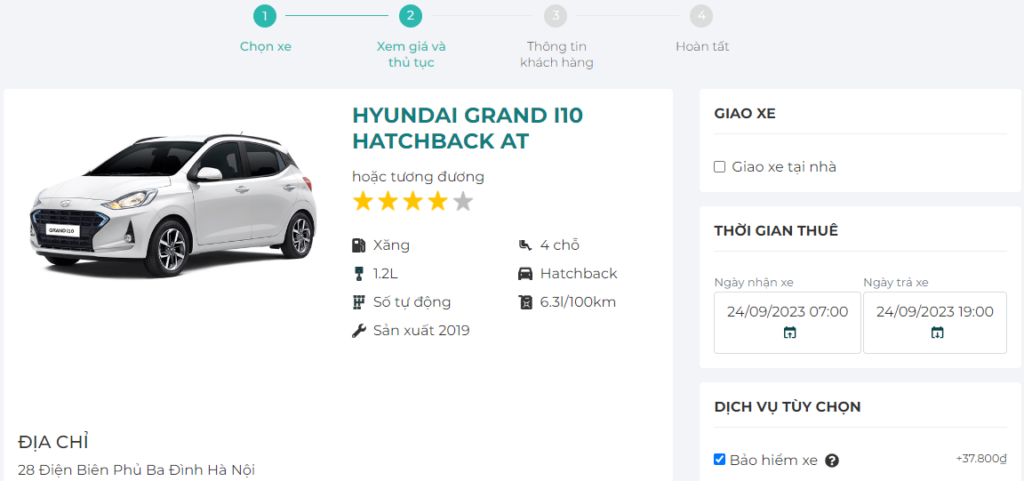Click the gearbox icon beside Số tự động

point(359,302)
